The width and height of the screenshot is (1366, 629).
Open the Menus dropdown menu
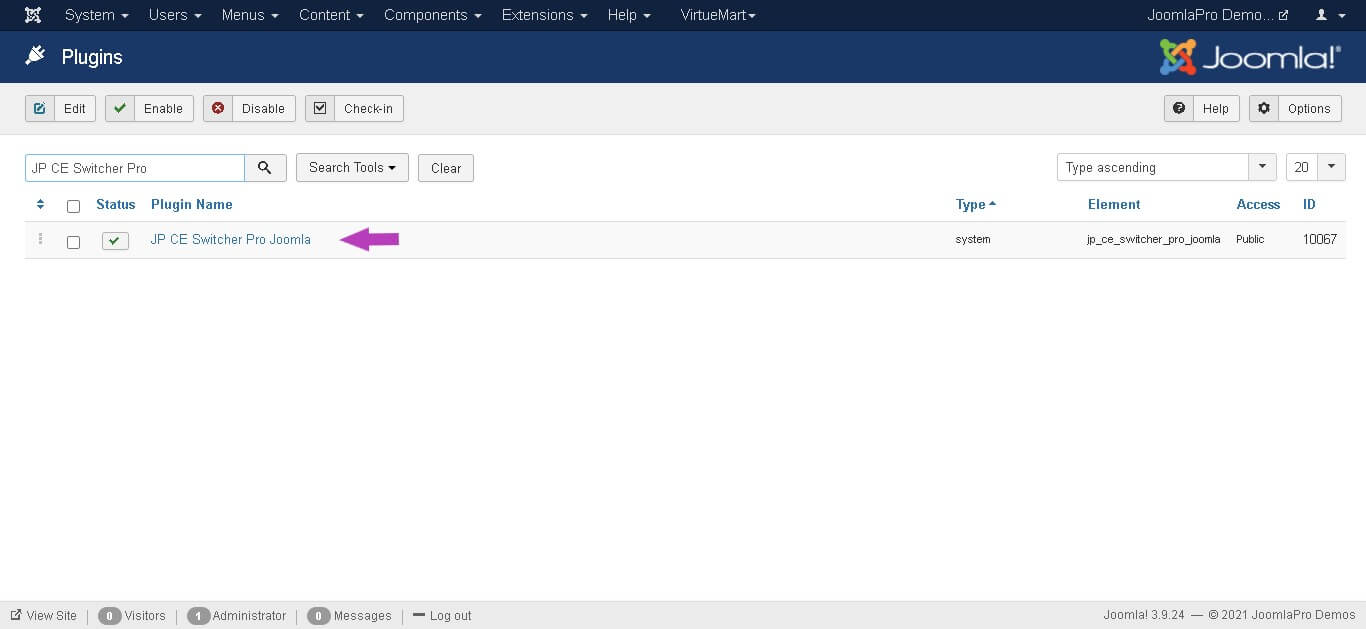pyautogui.click(x=250, y=15)
